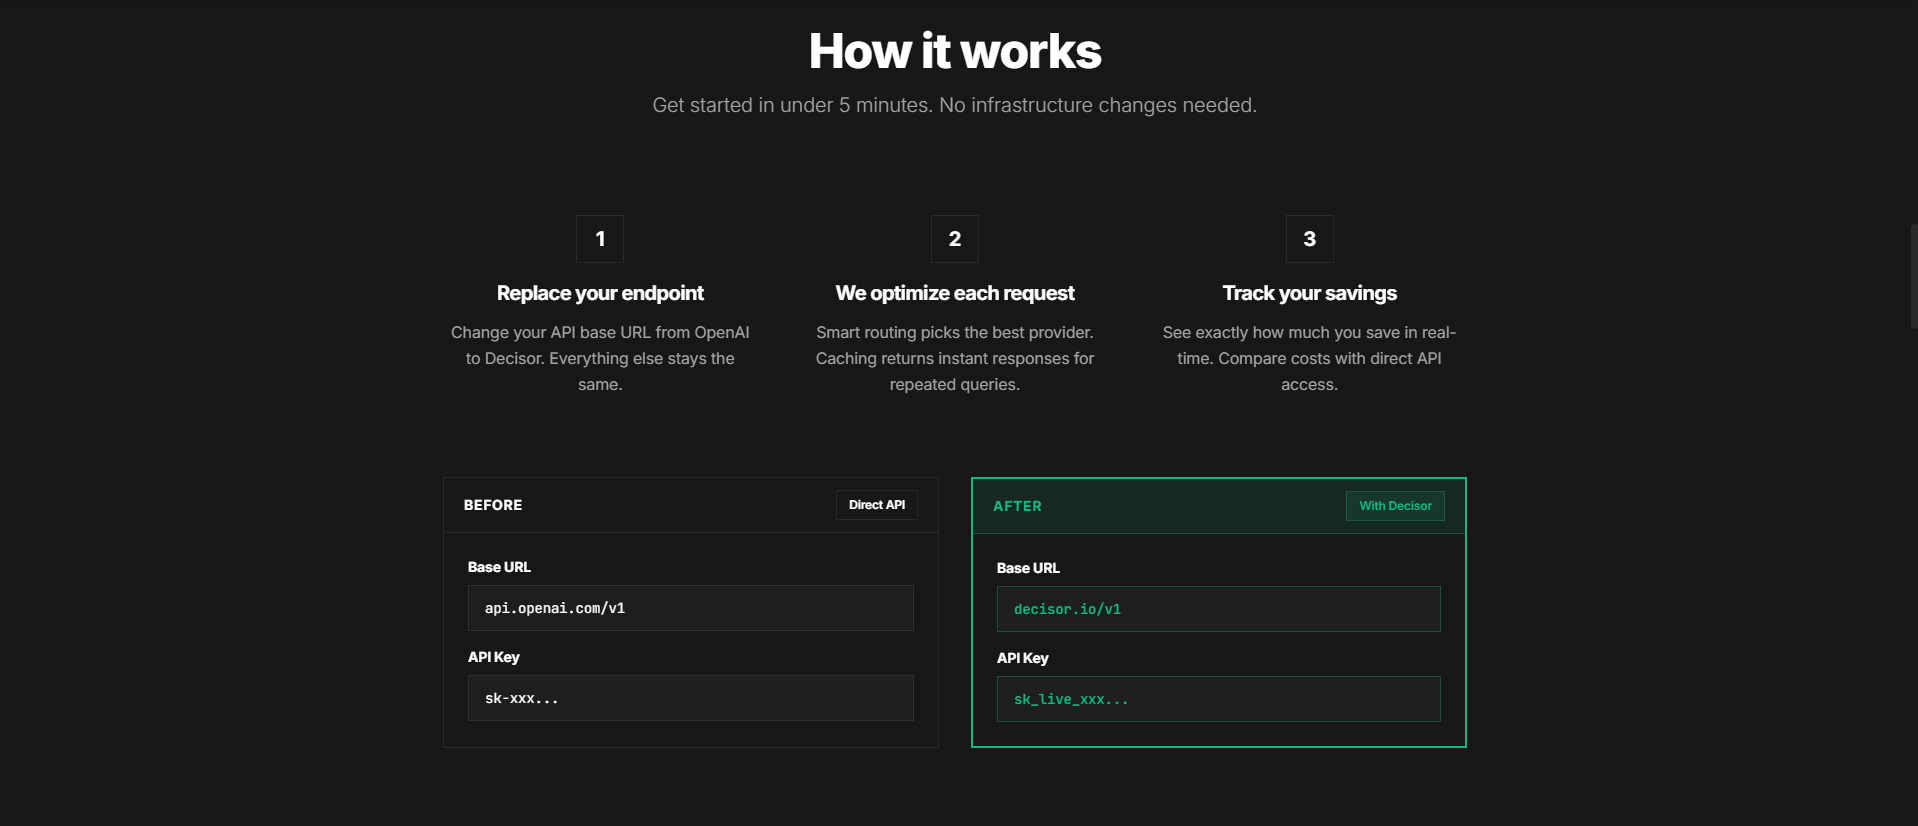Image resolution: width=1918 pixels, height=826 pixels.
Task: Click the decisor.io/v1 Base URL field
Action: 1219,609
